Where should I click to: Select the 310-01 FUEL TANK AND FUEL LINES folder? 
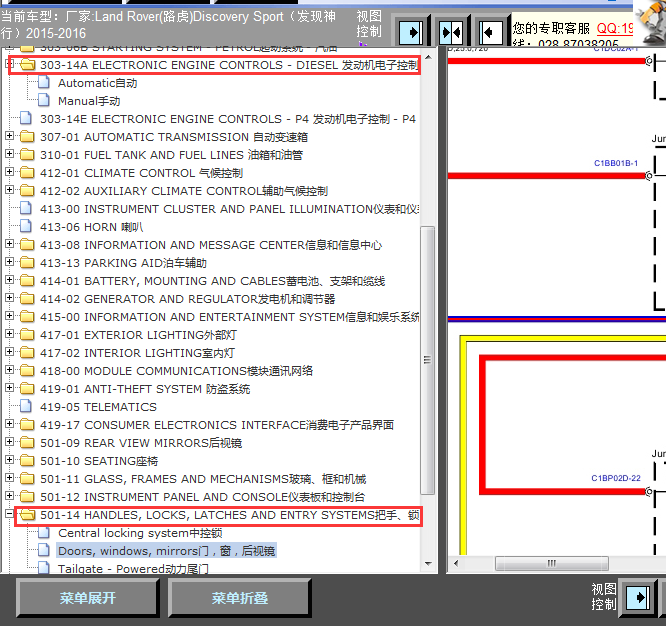point(171,155)
